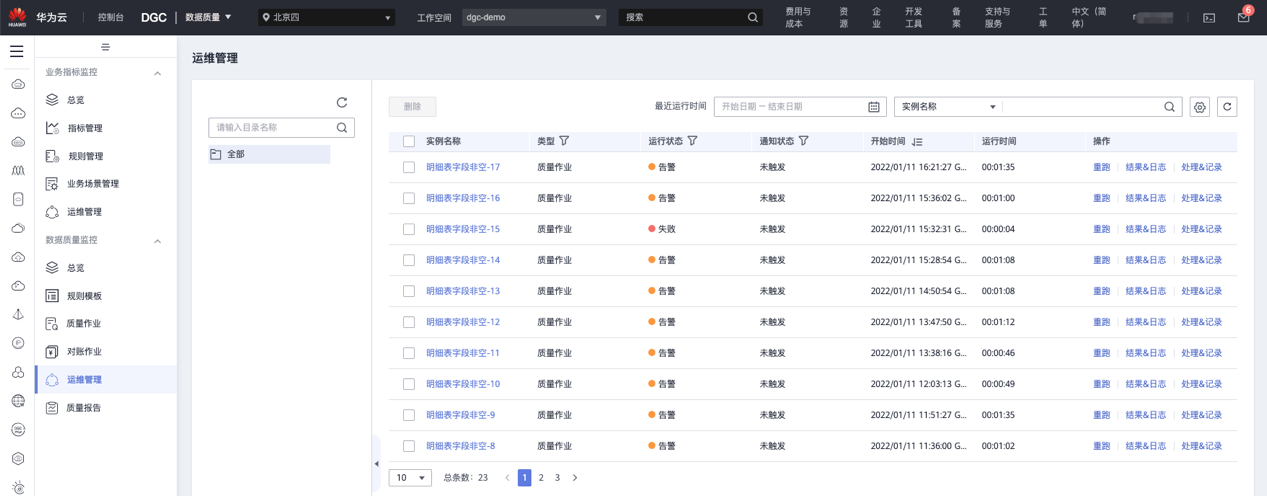The height and width of the screenshot is (496, 1267).
Task: Open the cloud shell terminal icon
Action: (1209, 17)
